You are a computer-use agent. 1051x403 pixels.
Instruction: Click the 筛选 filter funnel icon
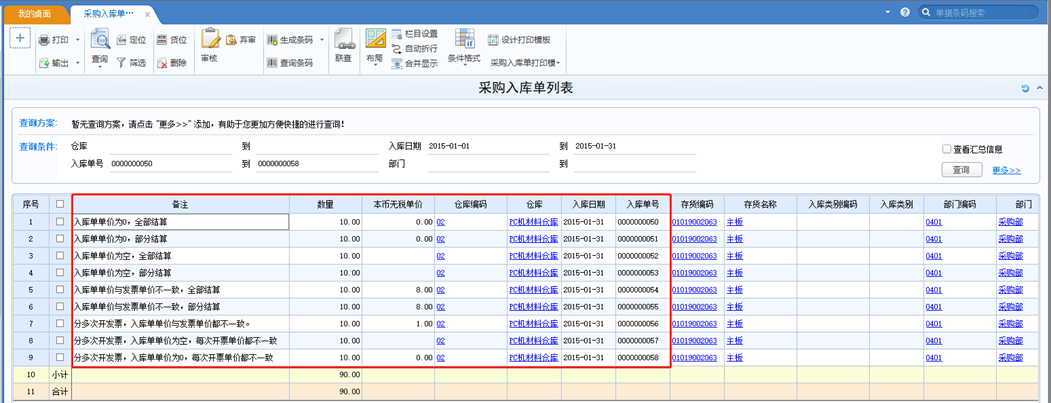coord(122,63)
